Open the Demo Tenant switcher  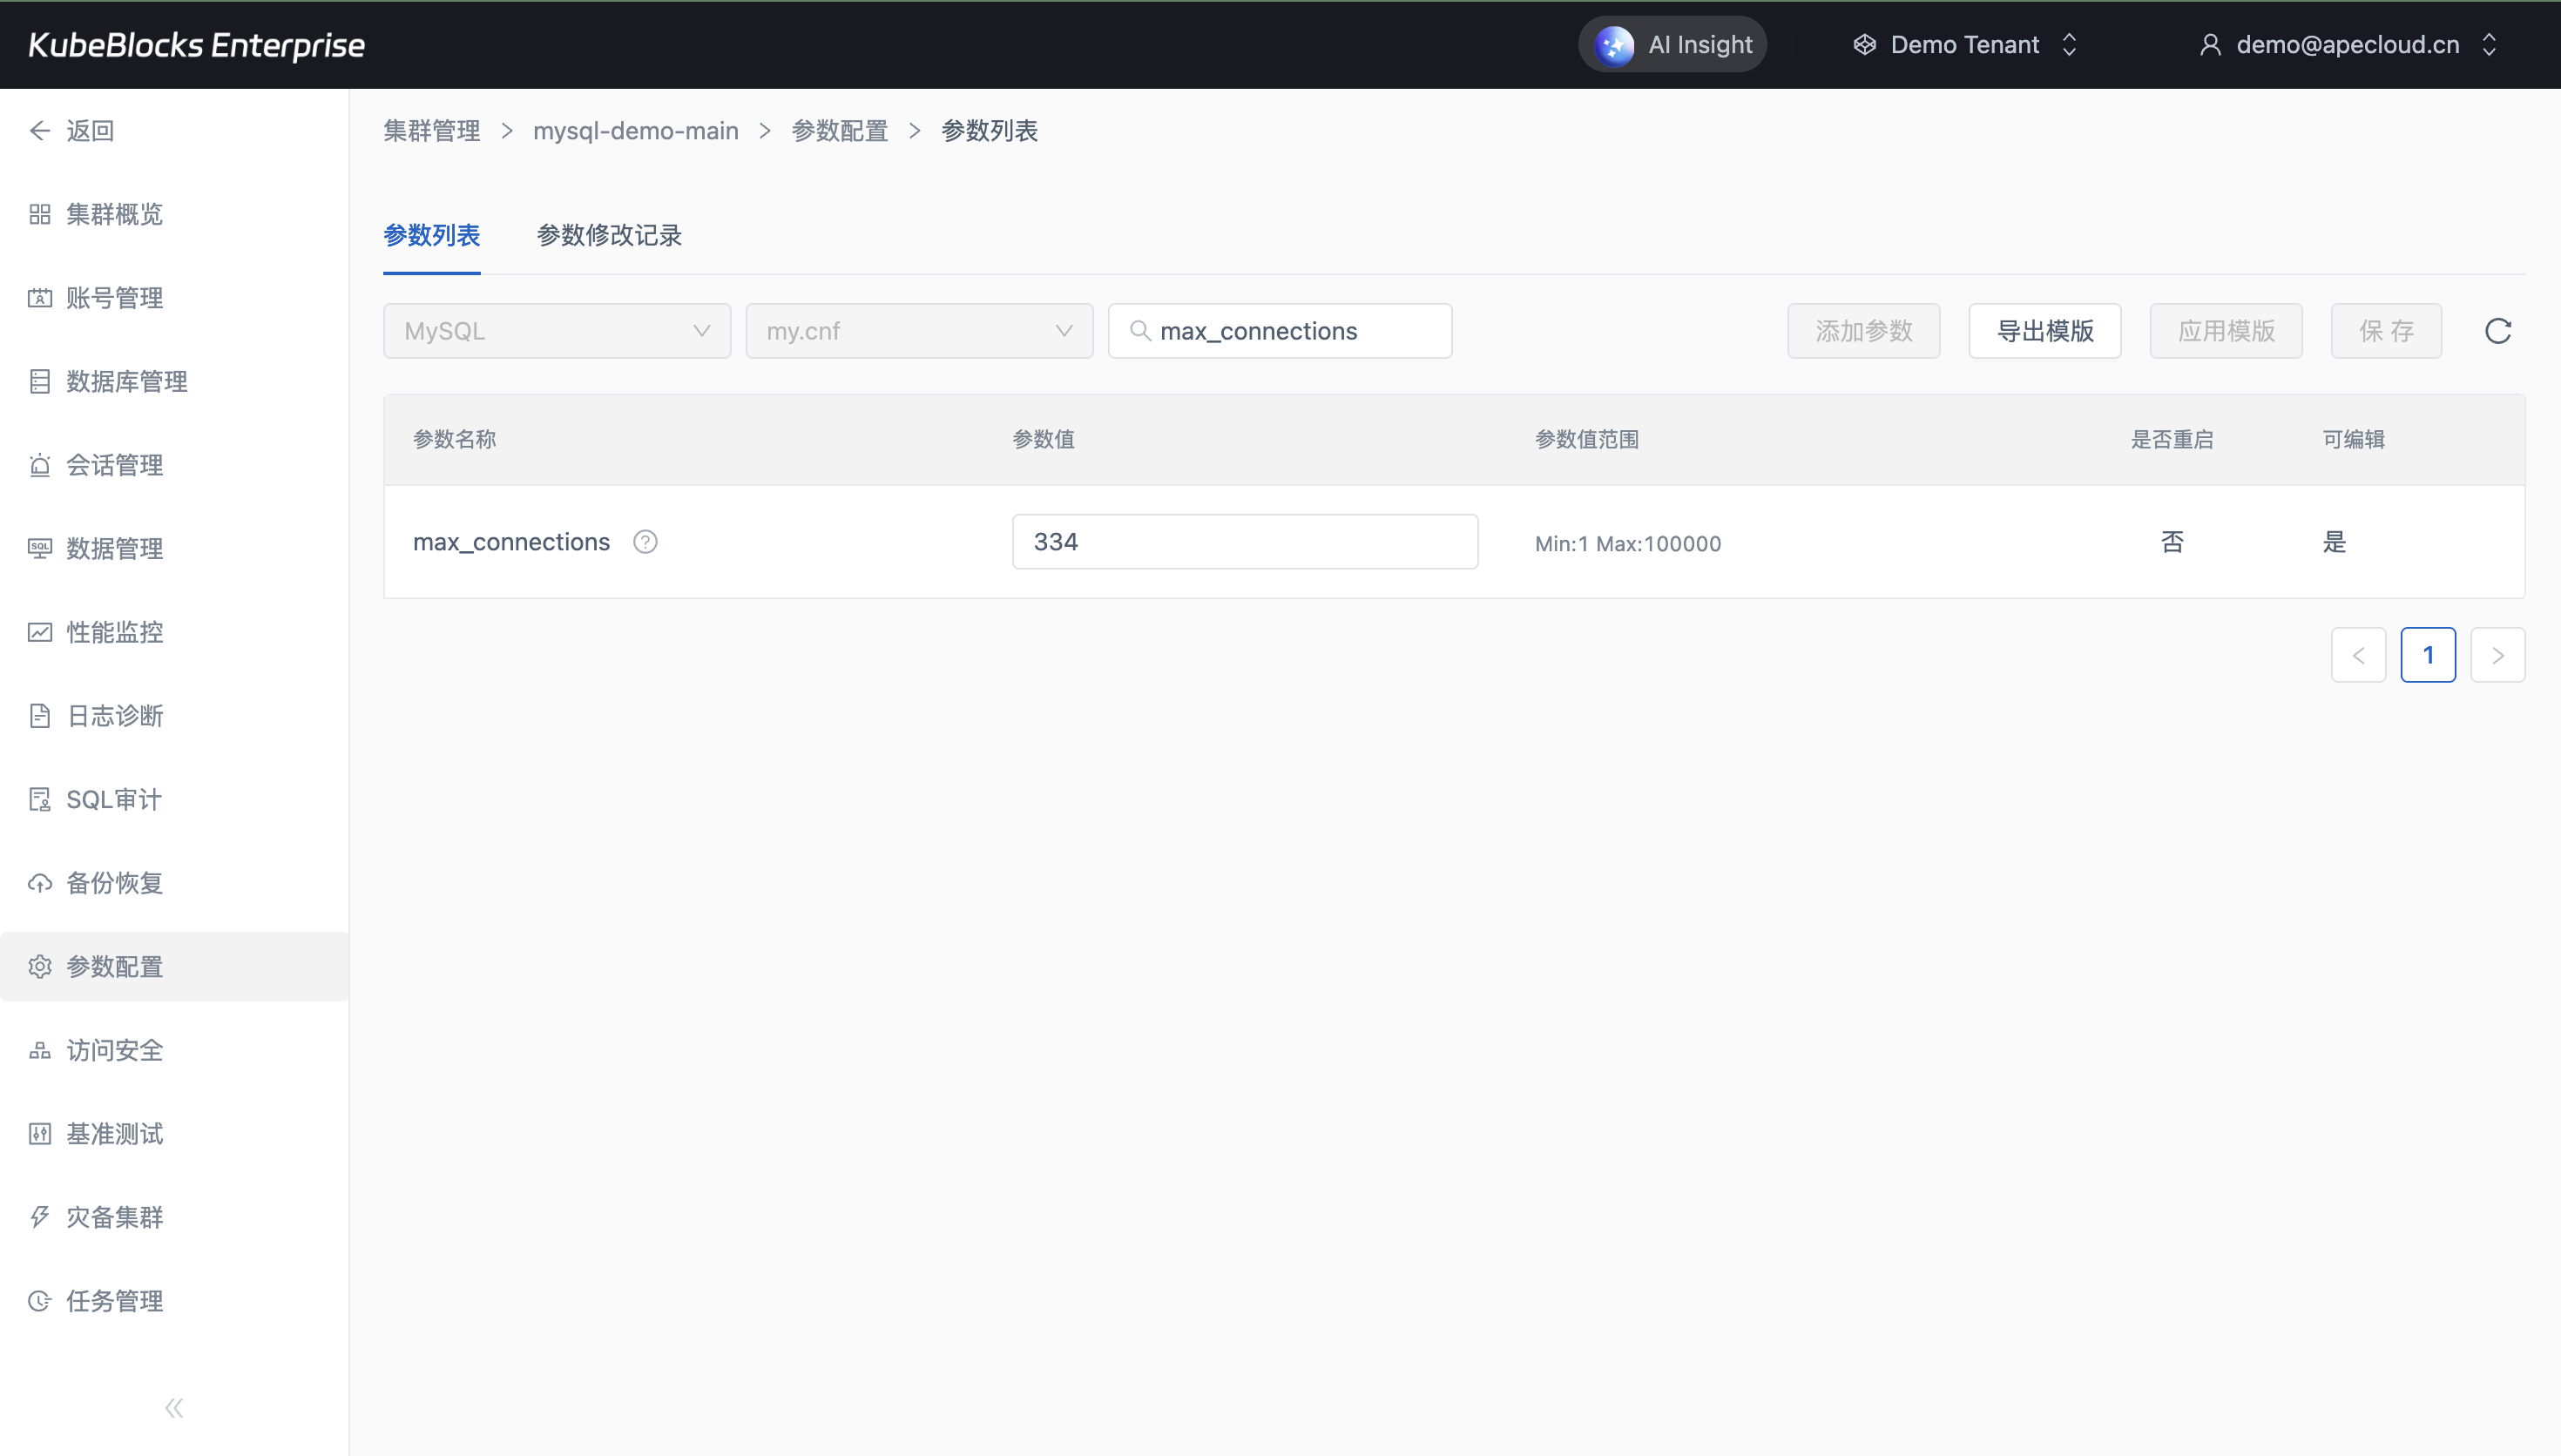[x=1965, y=45]
